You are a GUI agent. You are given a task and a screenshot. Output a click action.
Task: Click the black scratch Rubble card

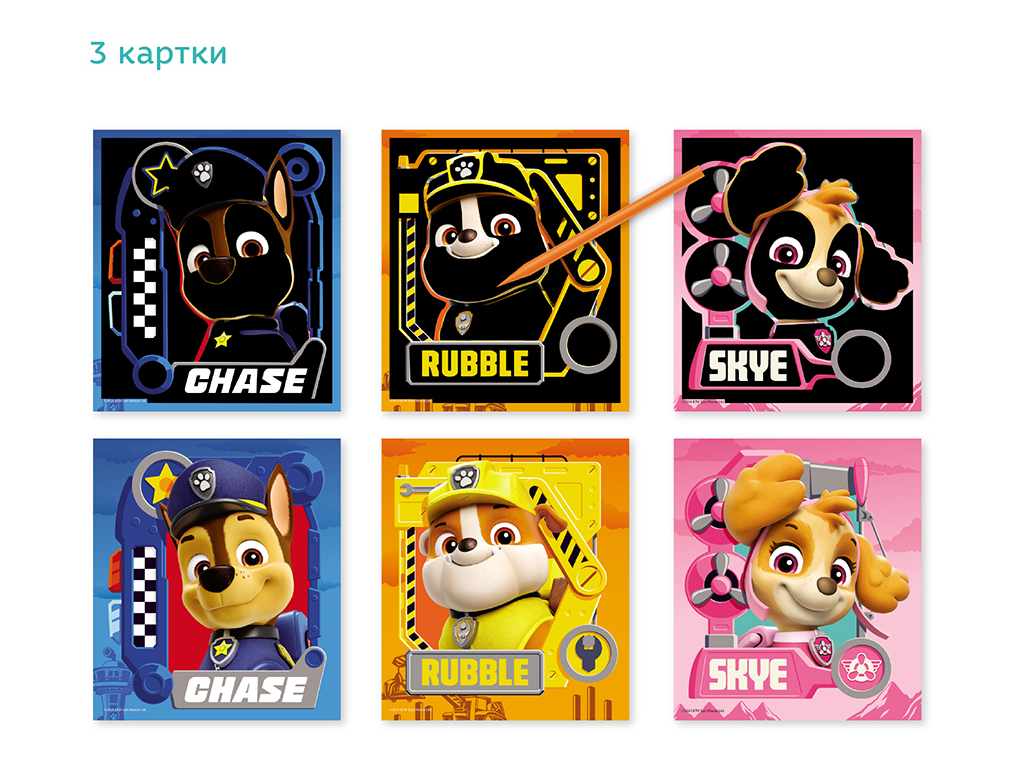[505, 270]
